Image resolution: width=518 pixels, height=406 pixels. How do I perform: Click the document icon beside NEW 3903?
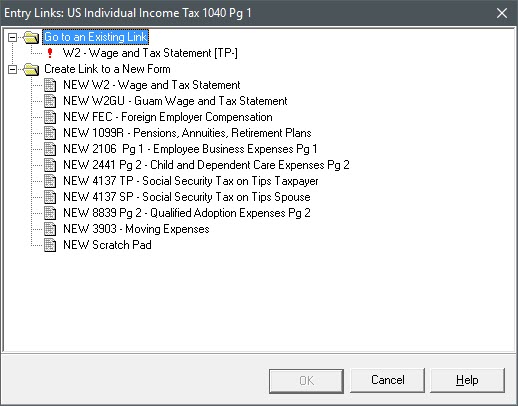(50, 229)
